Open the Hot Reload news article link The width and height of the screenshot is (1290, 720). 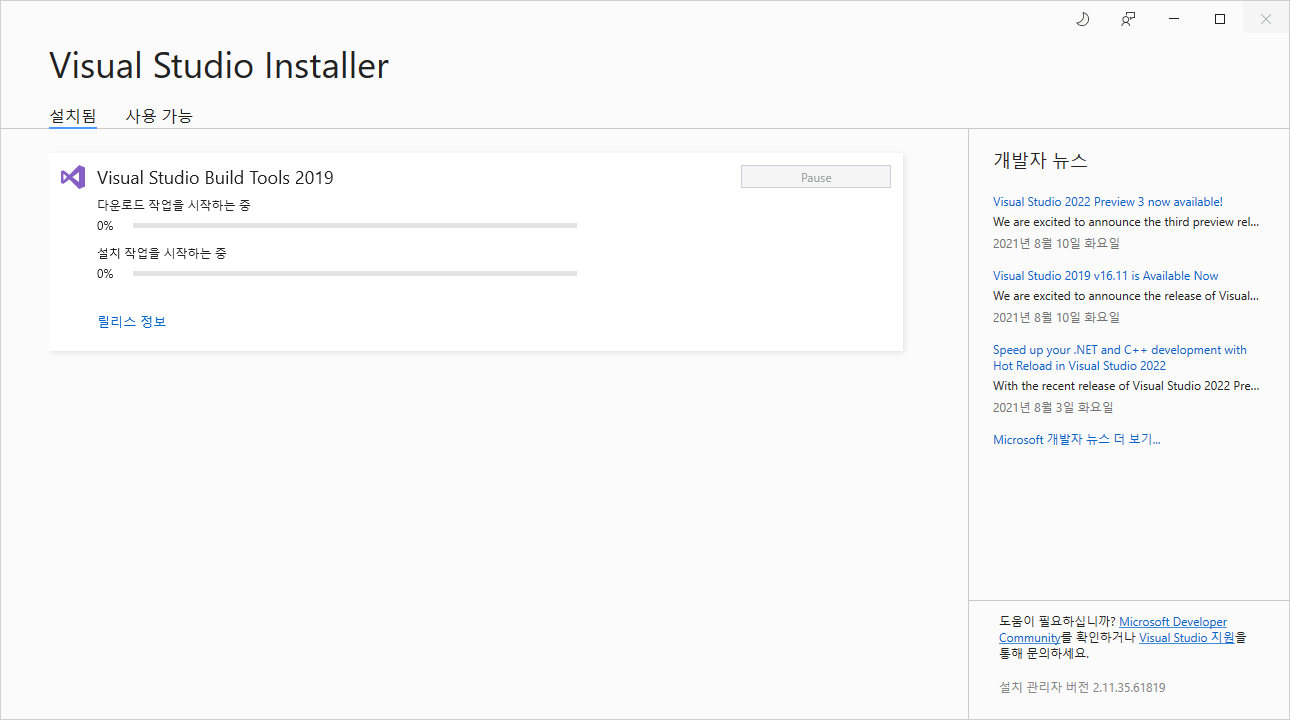pyautogui.click(x=1120, y=358)
